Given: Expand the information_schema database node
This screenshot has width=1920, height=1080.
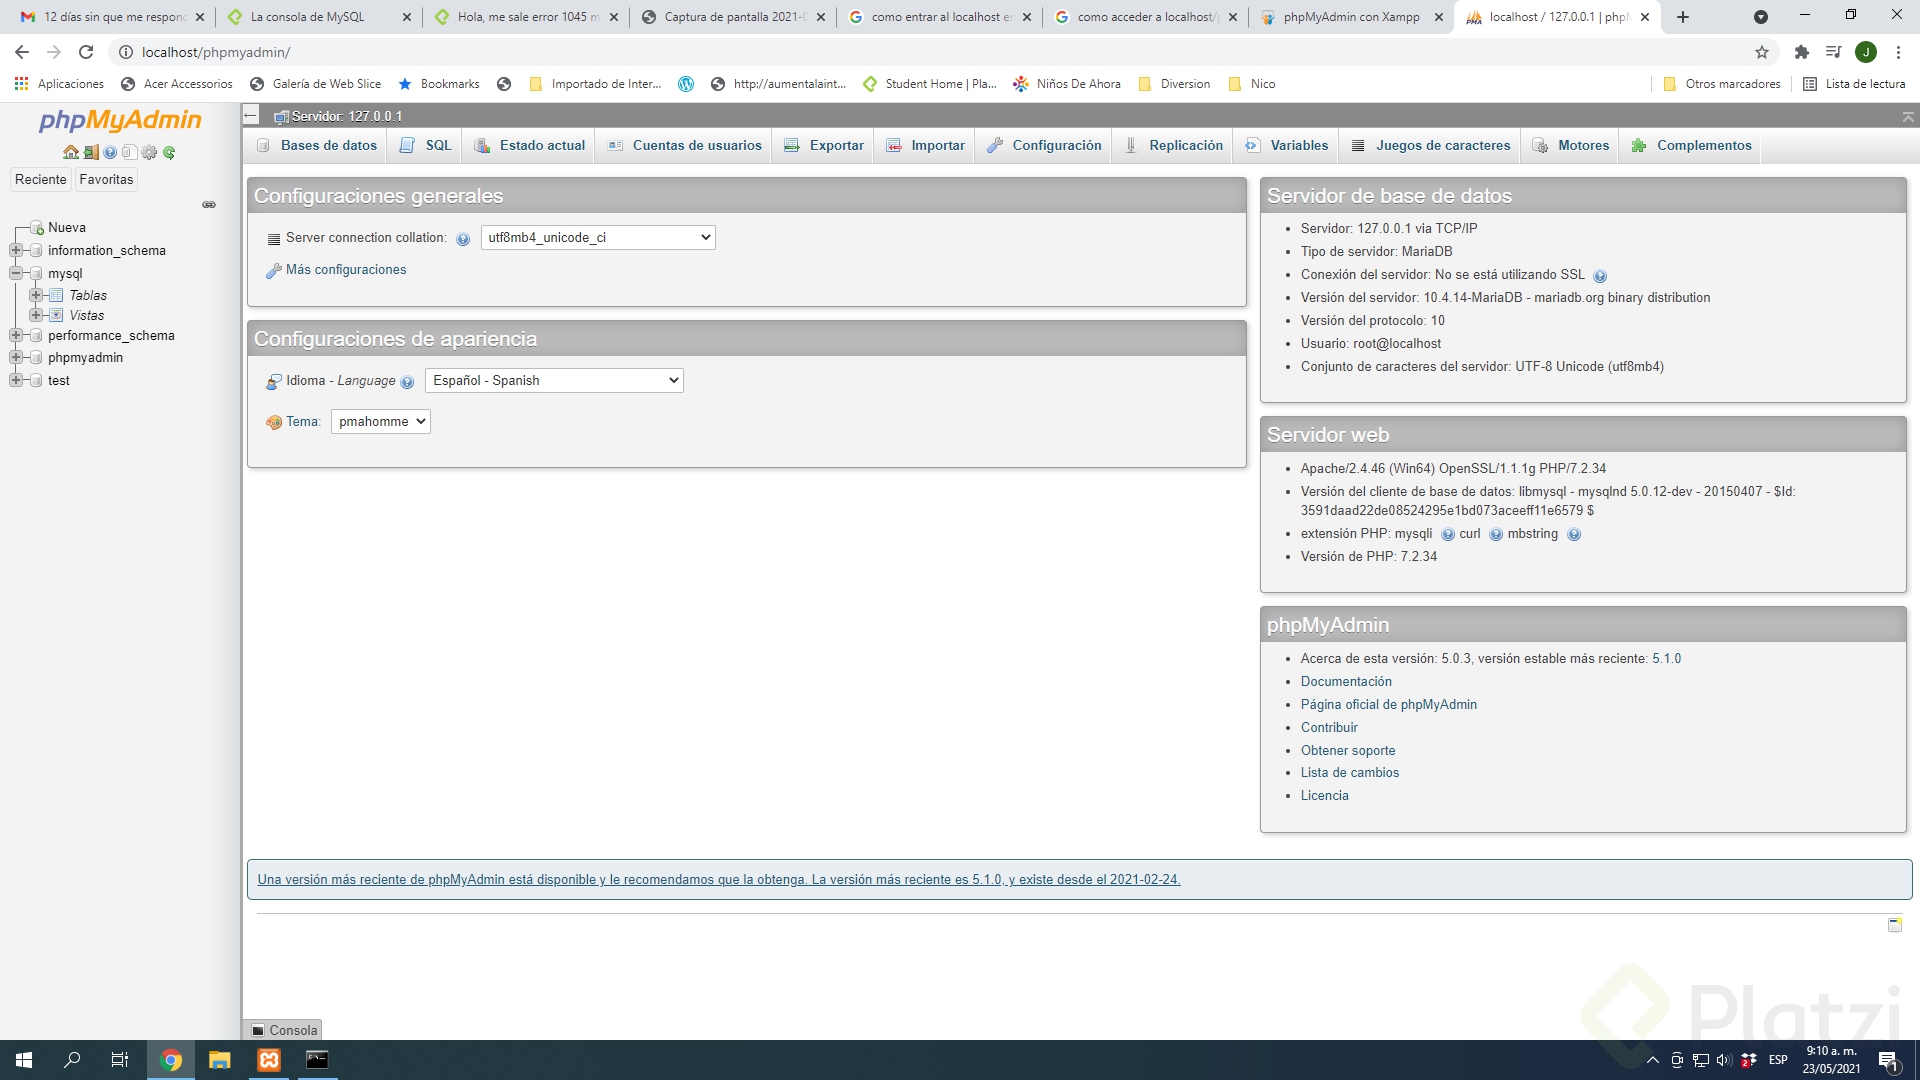Looking at the screenshot, I should pos(16,250).
